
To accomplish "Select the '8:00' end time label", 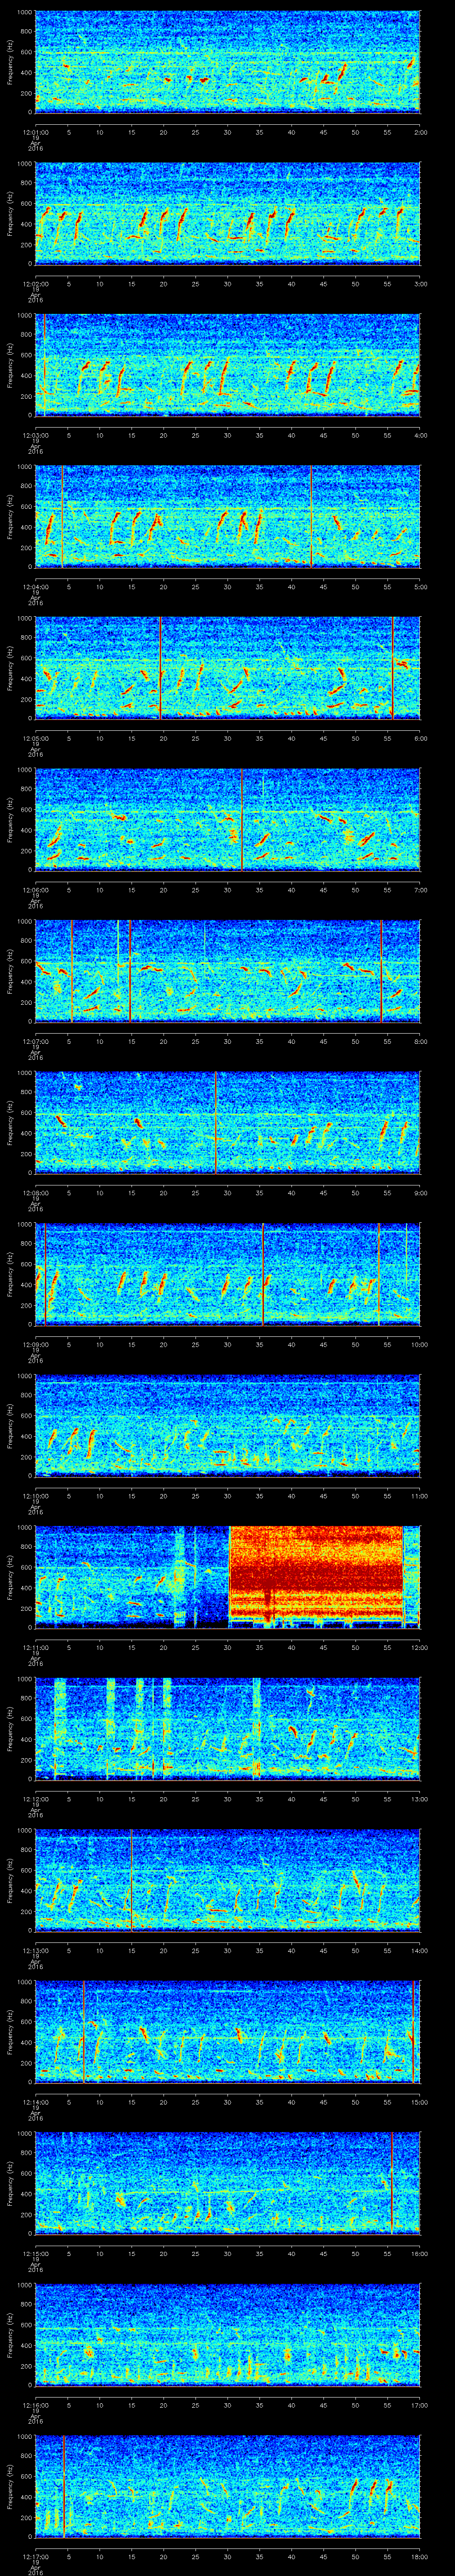I will (420, 1041).
